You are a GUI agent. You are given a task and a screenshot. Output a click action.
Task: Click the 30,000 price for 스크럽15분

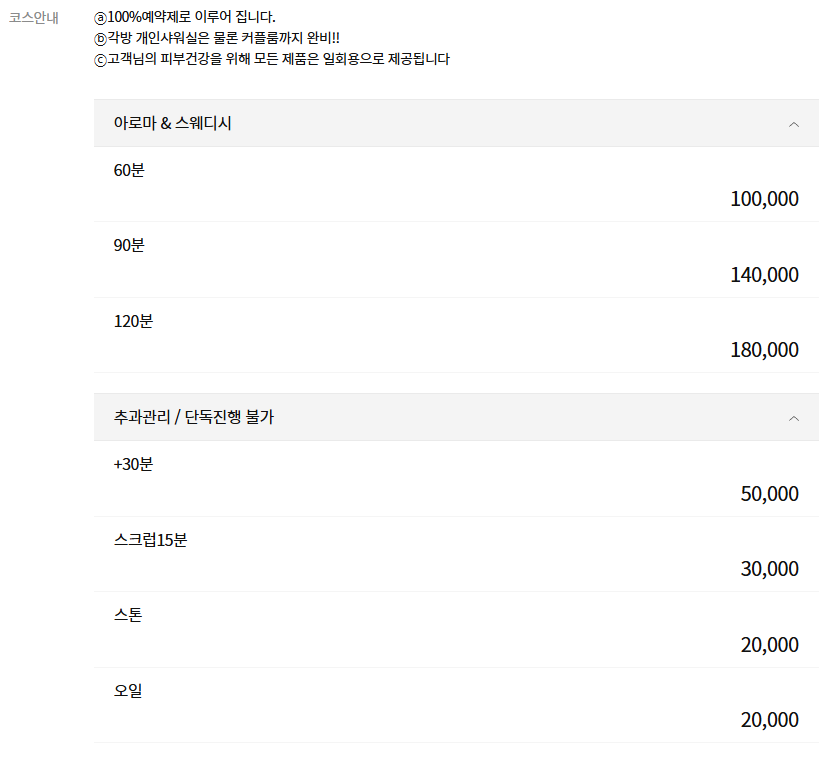769,569
